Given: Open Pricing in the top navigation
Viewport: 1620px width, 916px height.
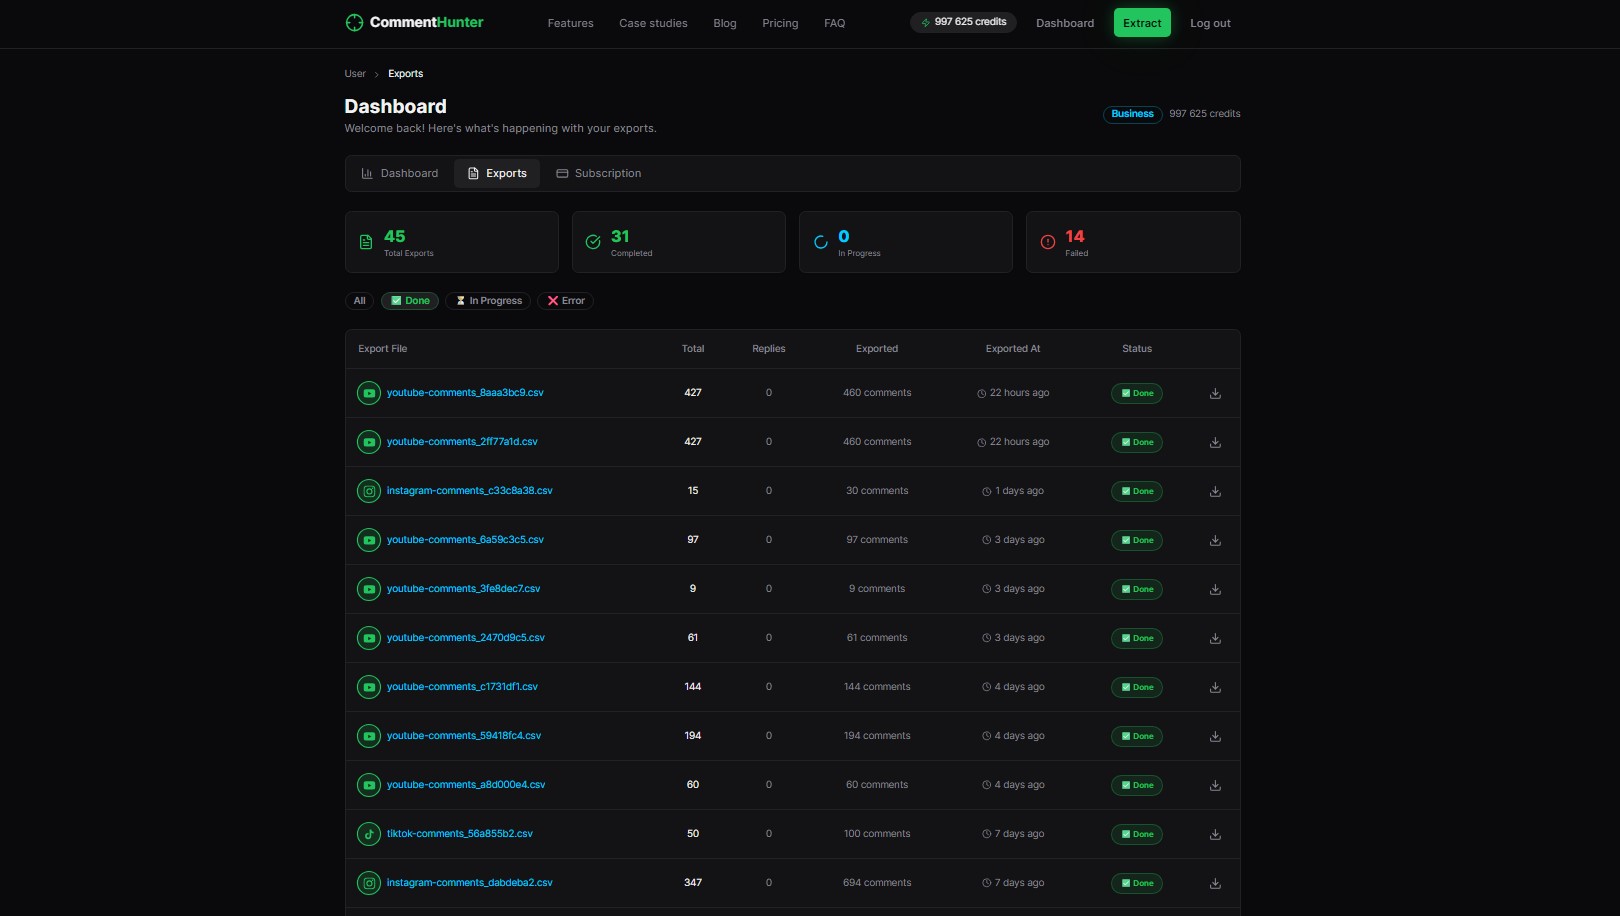Looking at the screenshot, I should (x=780, y=23).
